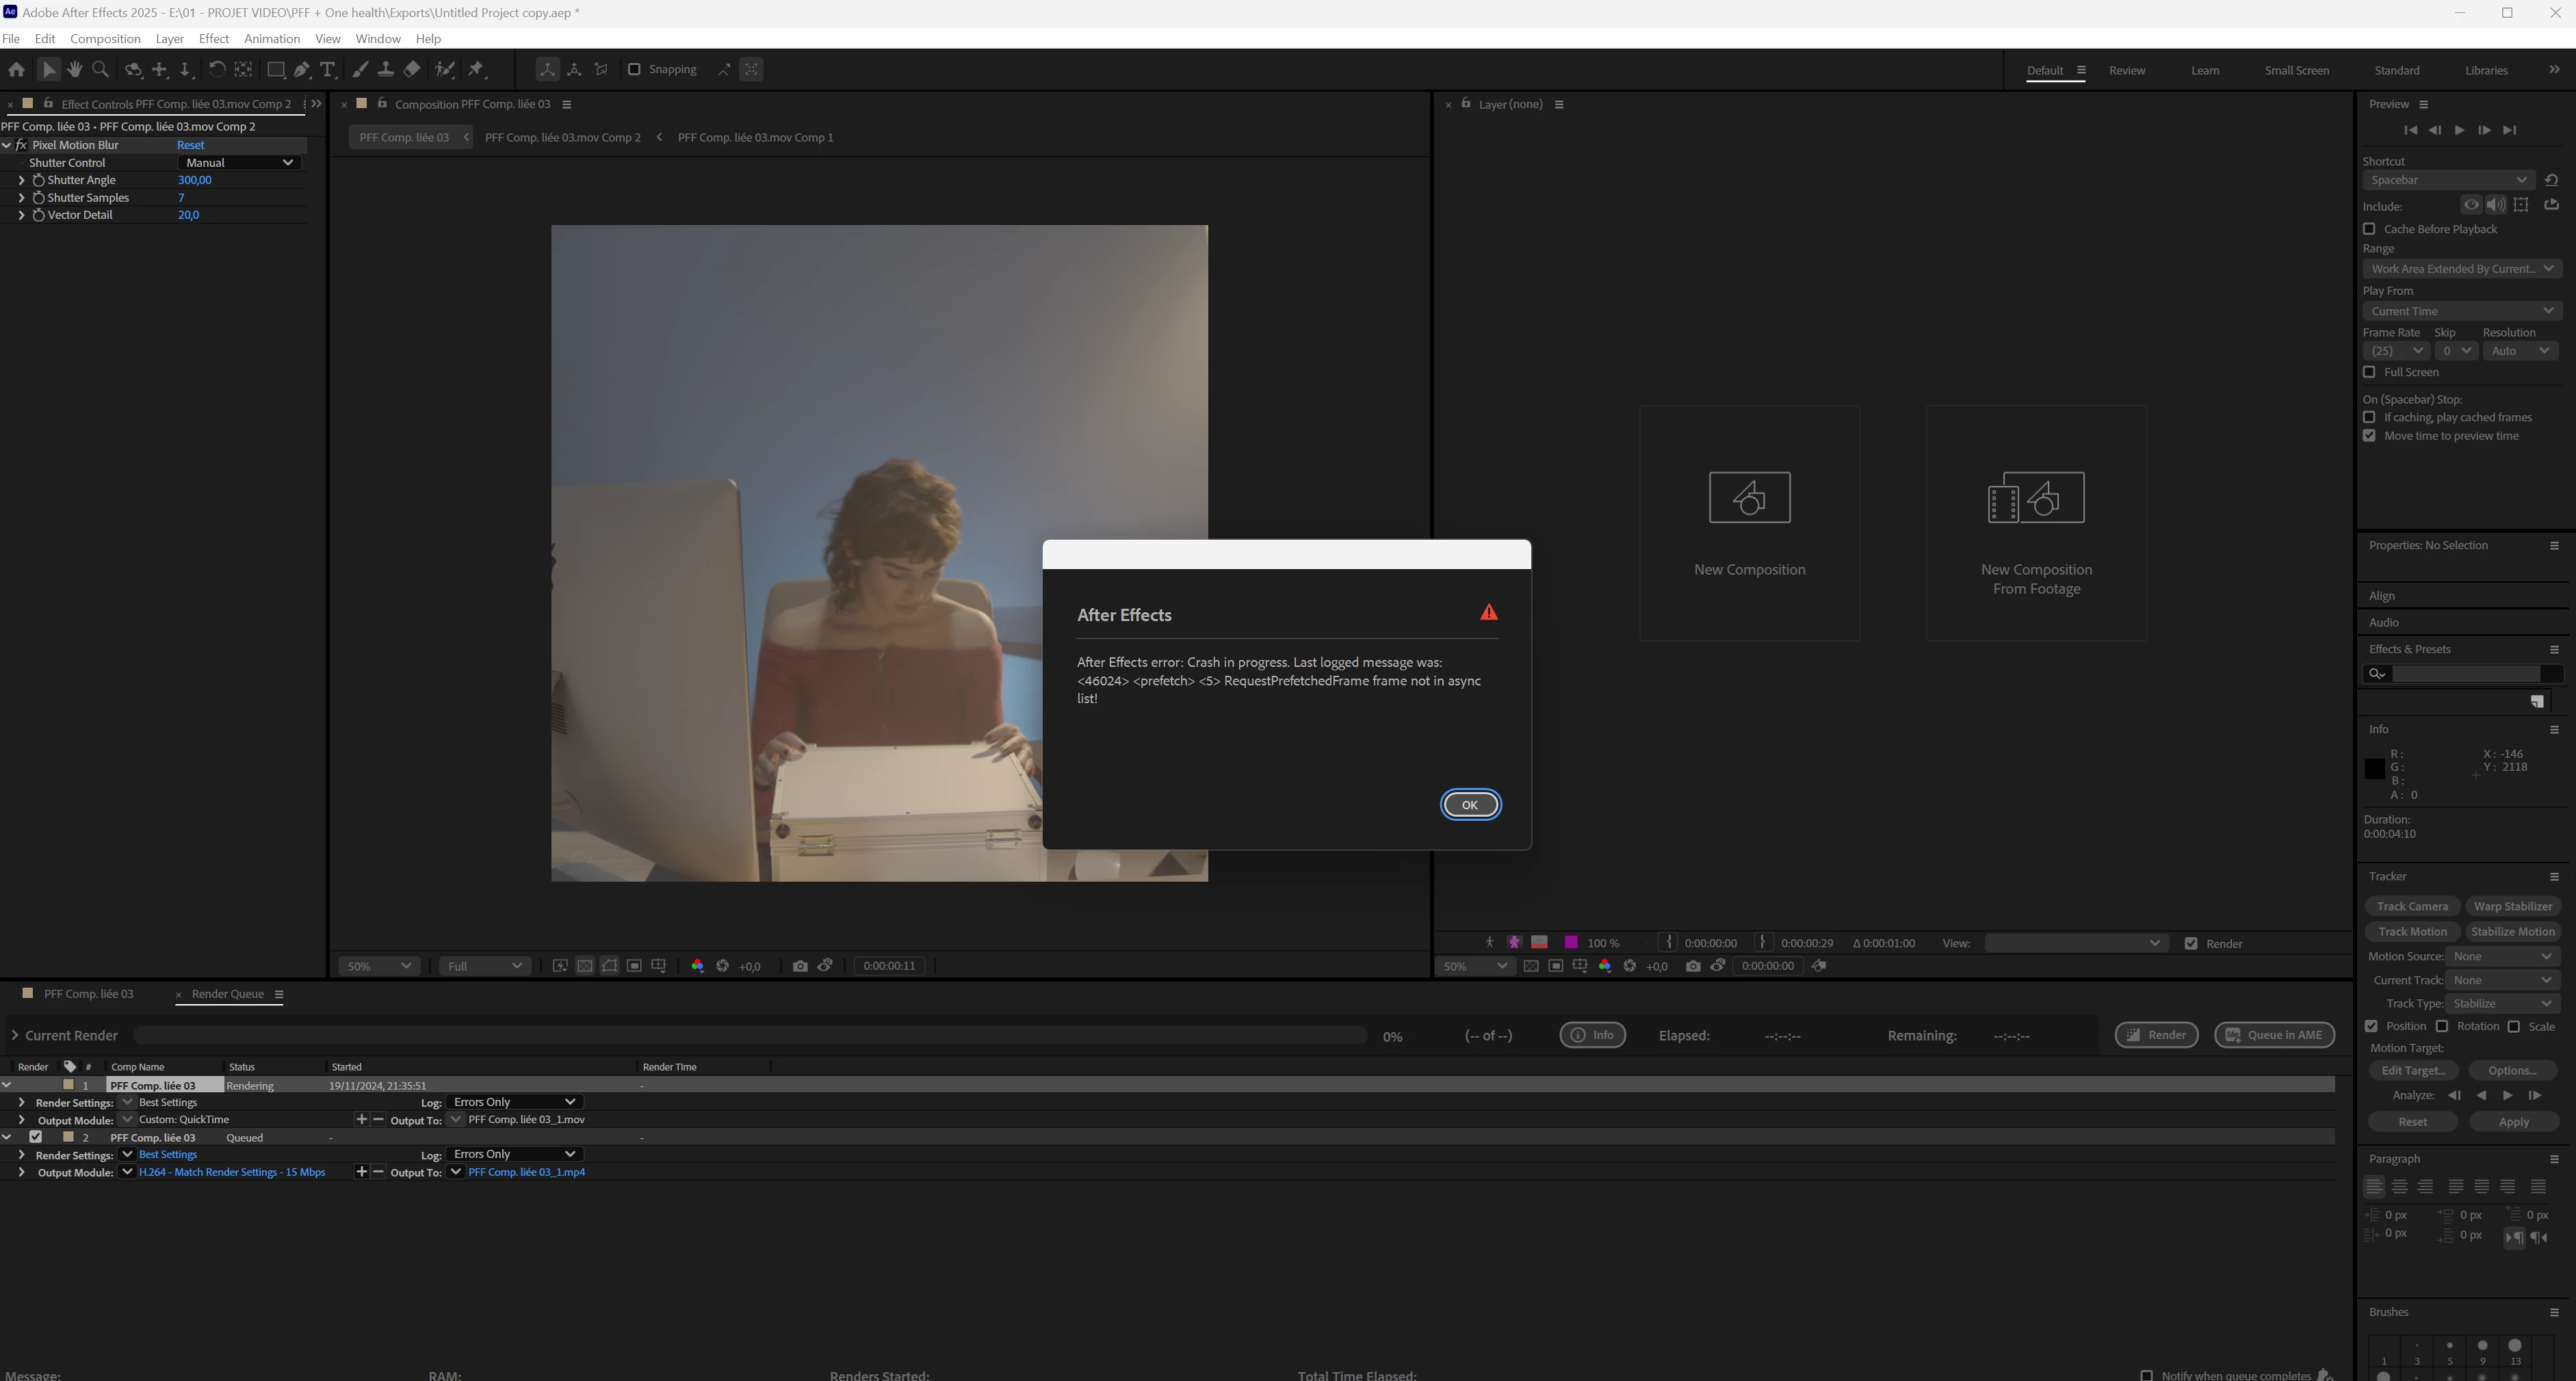Check the Rotation checkbox in Tracker

2442,1026
